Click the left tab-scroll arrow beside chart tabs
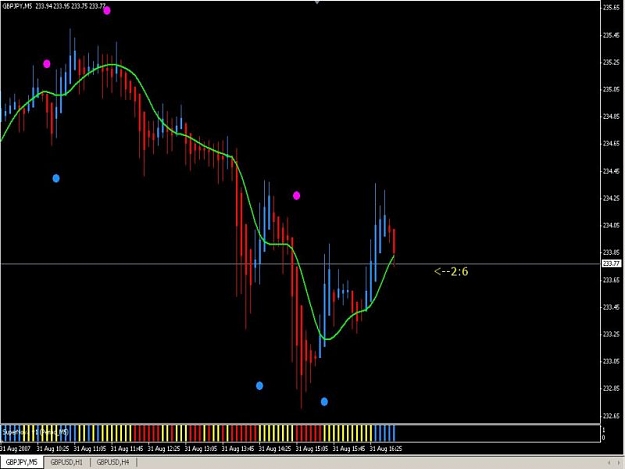This screenshot has height=469, width=625. tap(609, 463)
